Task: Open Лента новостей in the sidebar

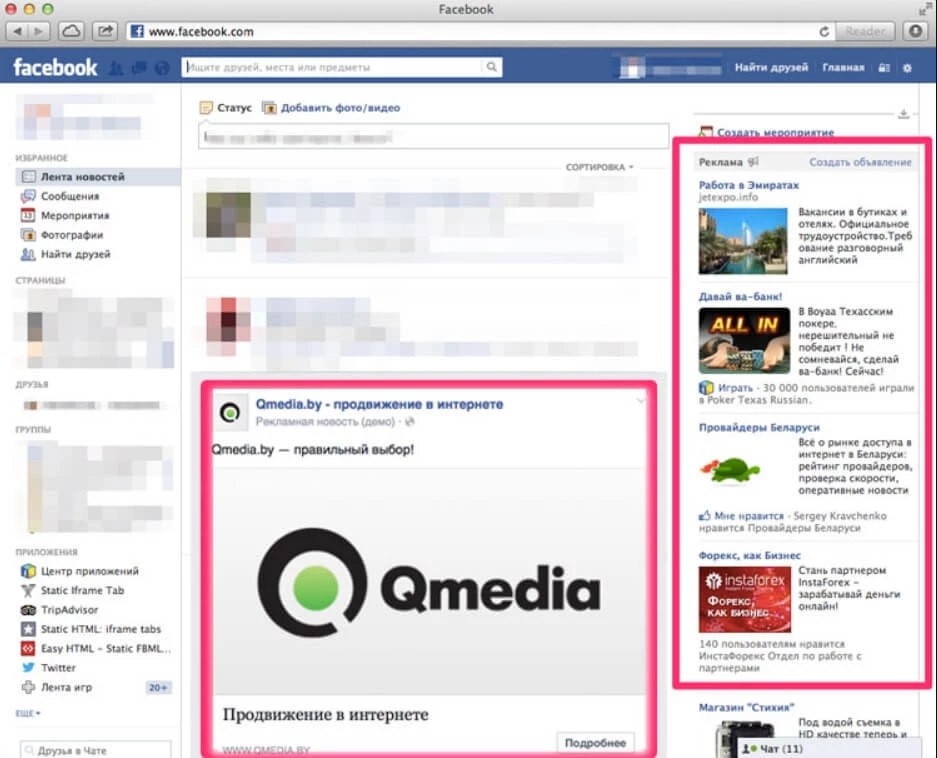Action: coord(98,176)
